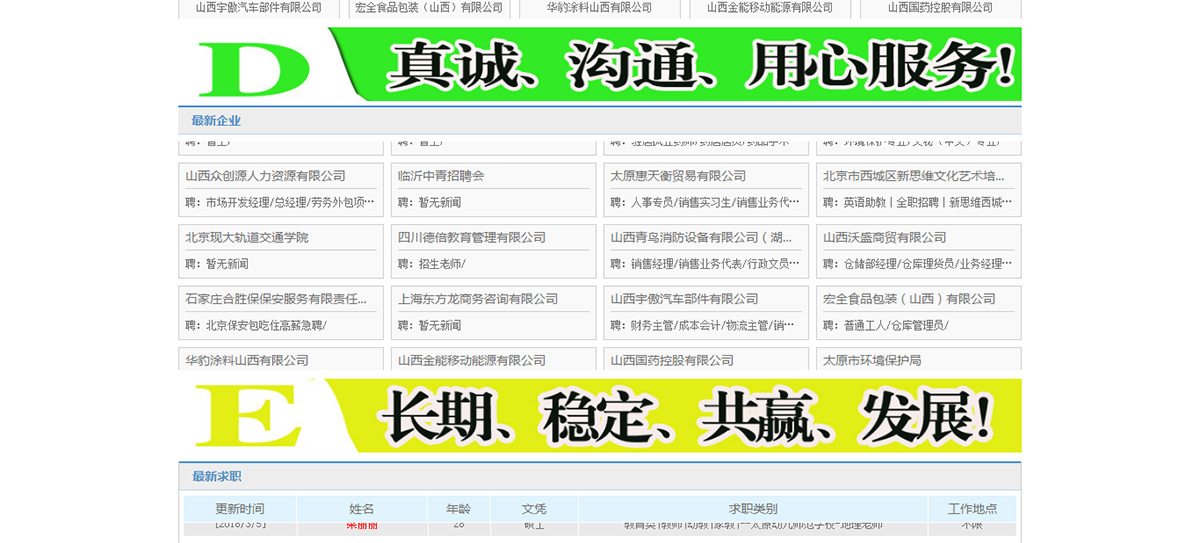1200x543 pixels.
Task: Open 北京现大轨道交通学院 listing
Action: 247,238
